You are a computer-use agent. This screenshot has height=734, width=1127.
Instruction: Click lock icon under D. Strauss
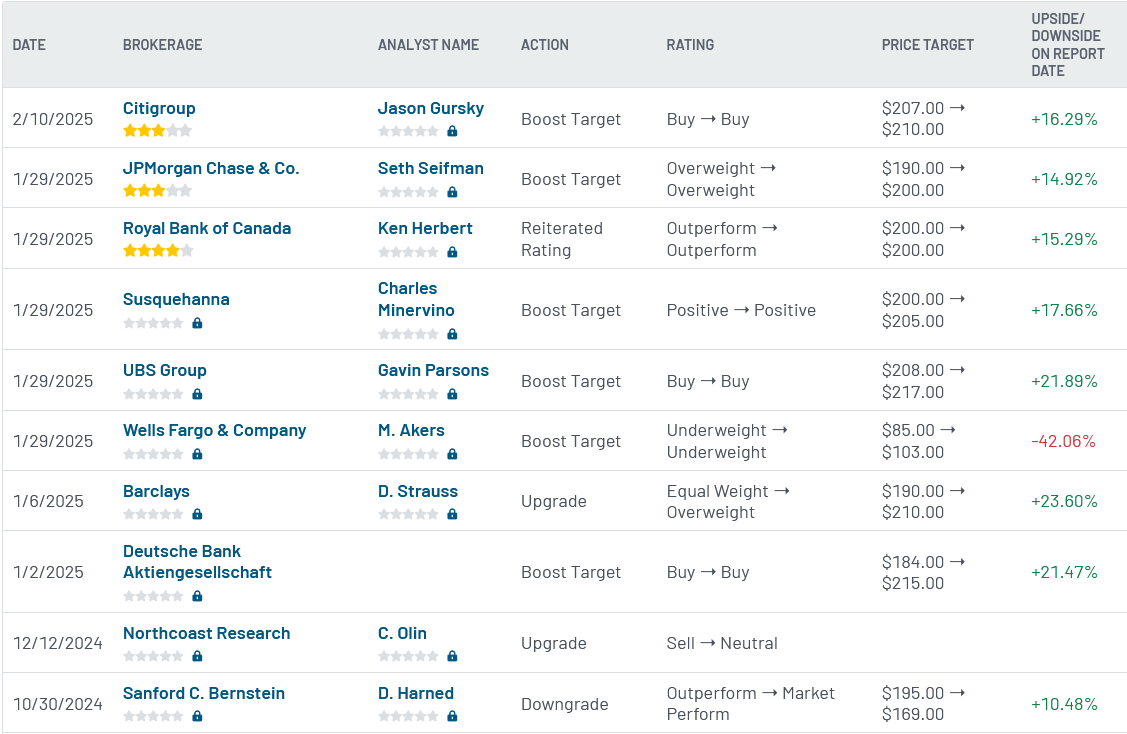452,514
